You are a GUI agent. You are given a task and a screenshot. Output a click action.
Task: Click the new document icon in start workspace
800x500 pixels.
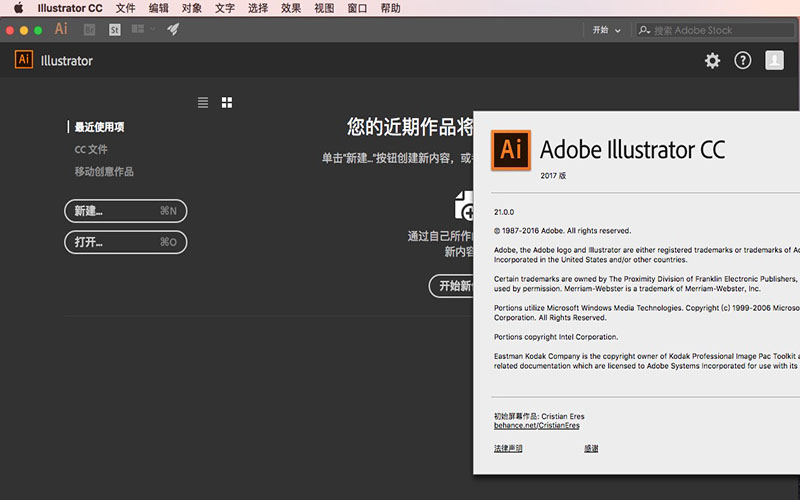point(464,206)
